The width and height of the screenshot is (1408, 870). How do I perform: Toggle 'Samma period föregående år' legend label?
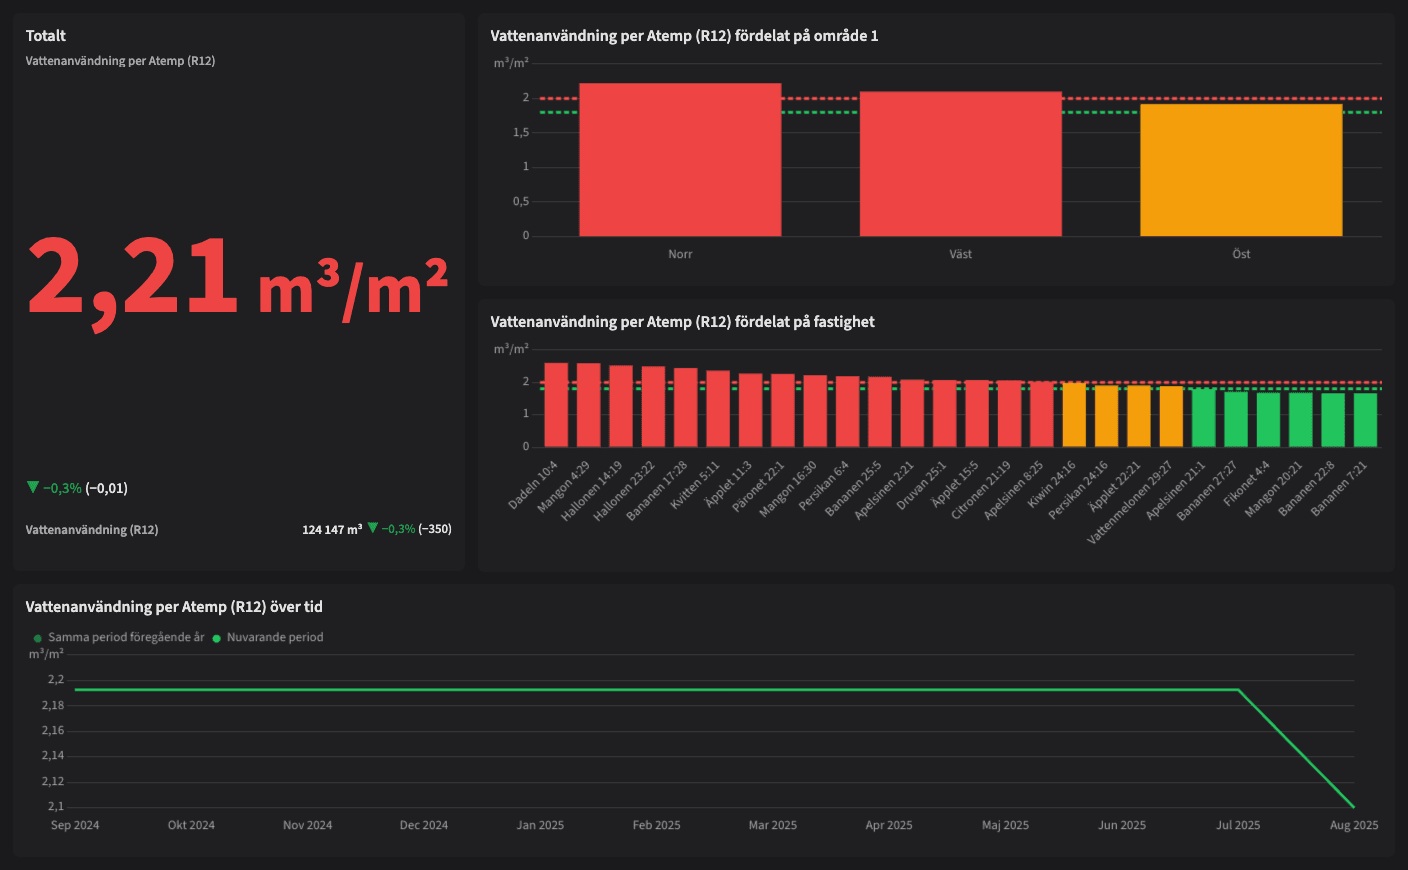126,637
